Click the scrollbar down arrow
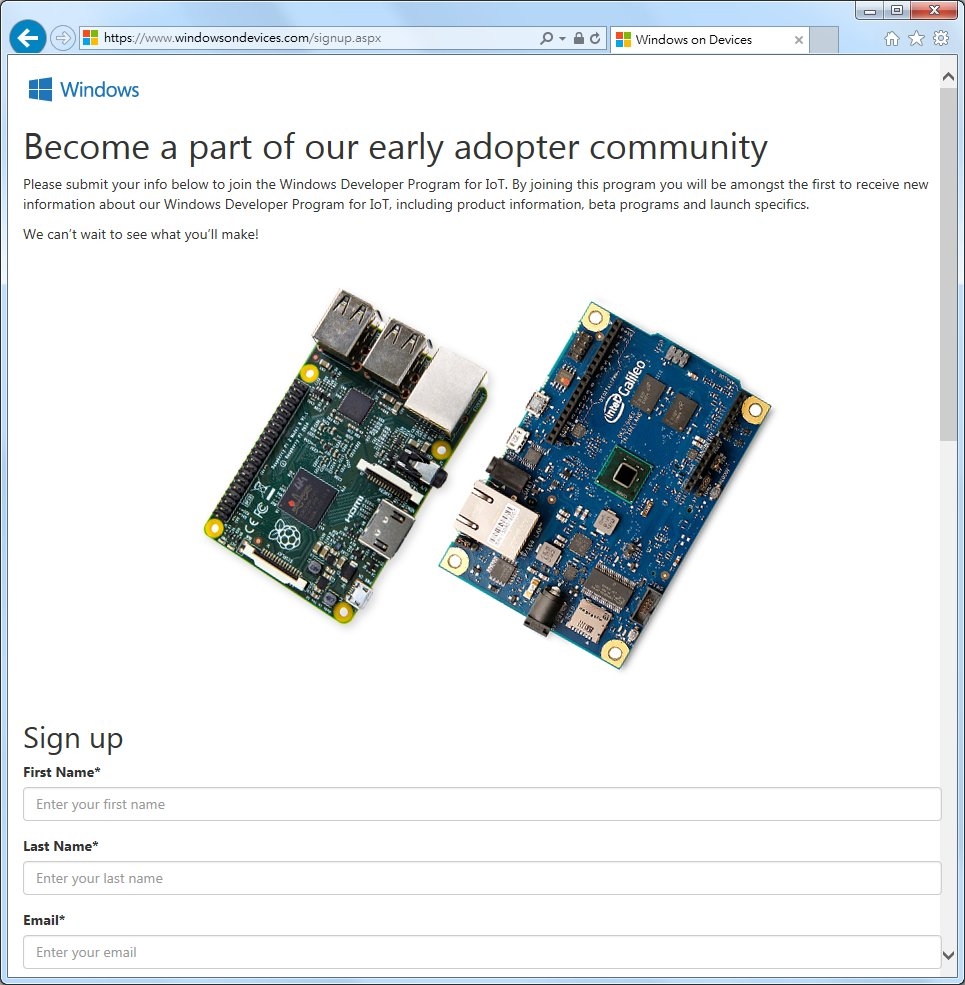Image resolution: width=965 pixels, height=985 pixels. coord(948,955)
